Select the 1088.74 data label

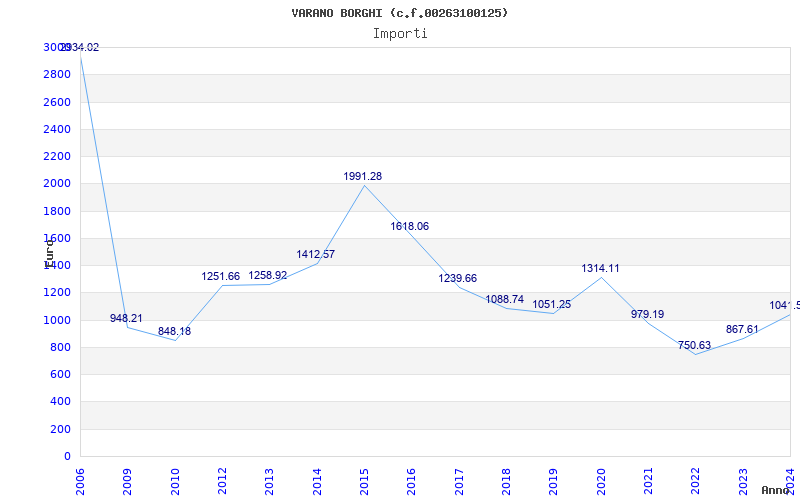point(505,299)
